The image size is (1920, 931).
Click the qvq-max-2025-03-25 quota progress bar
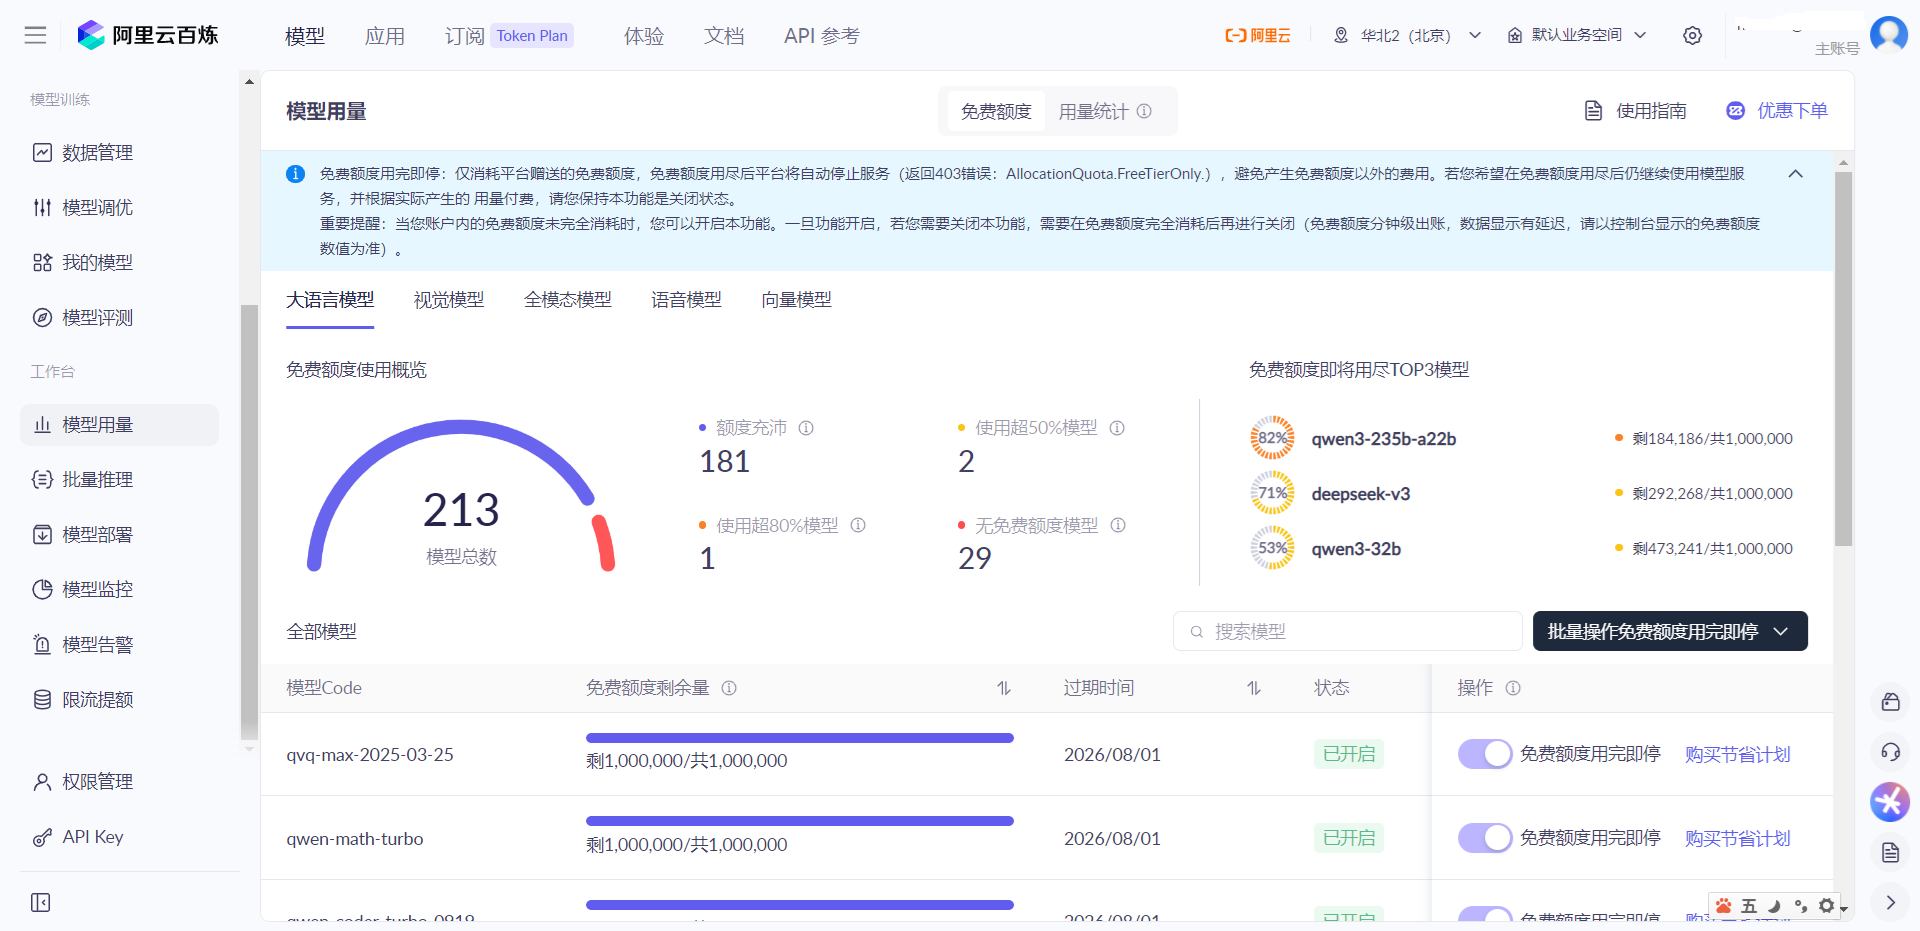800,738
